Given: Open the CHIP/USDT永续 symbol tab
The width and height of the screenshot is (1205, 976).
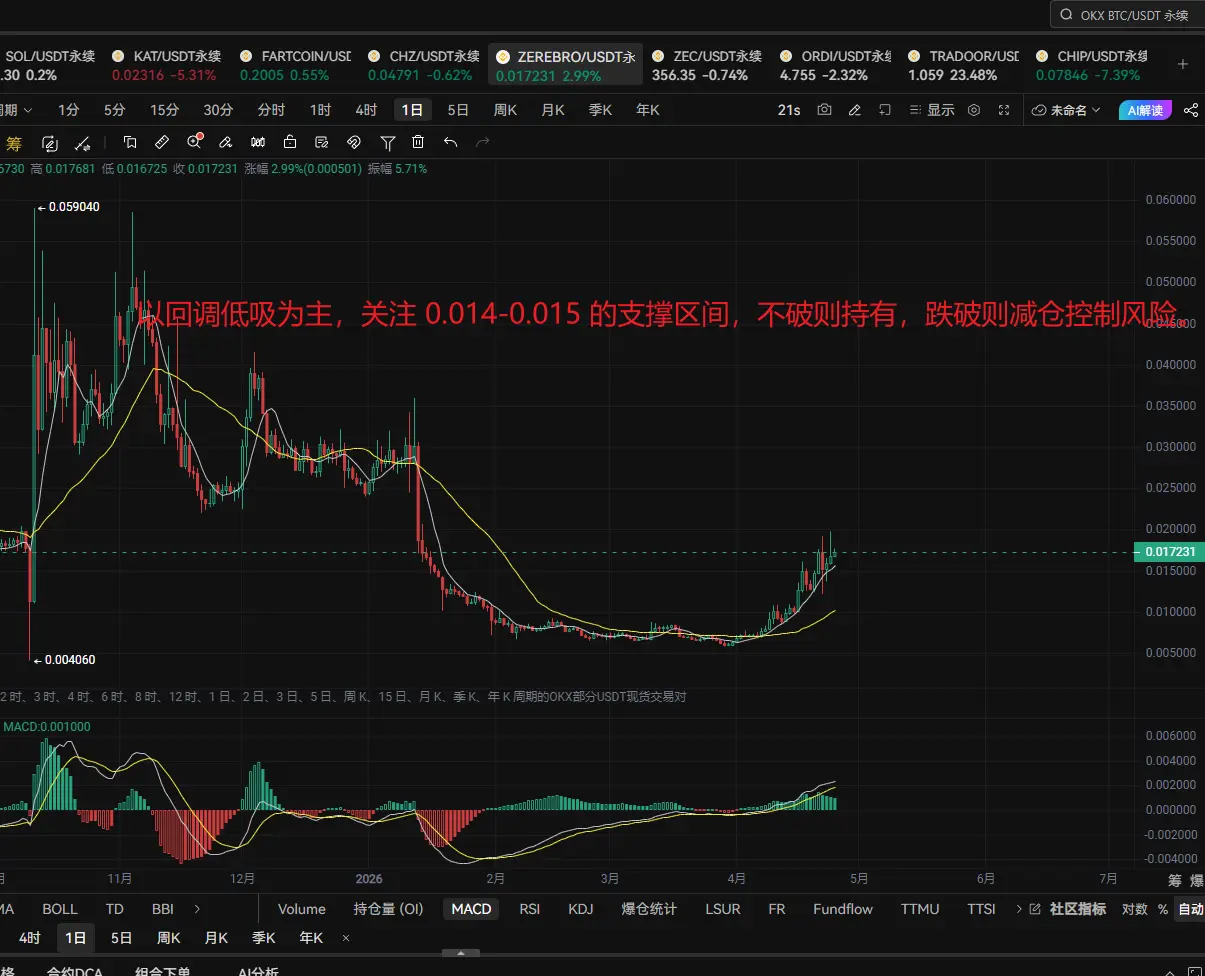Looking at the screenshot, I should pyautogui.click(x=1090, y=65).
